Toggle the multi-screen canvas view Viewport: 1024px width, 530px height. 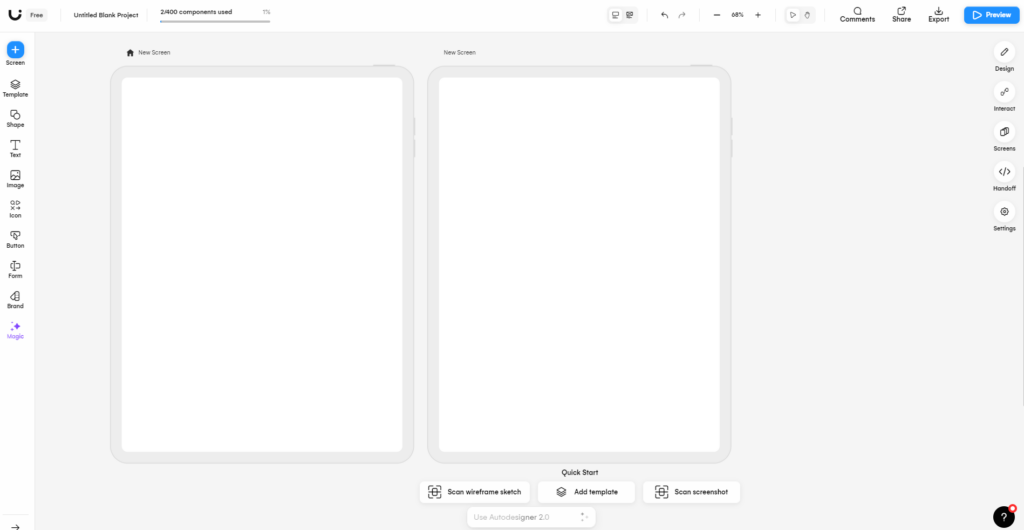[630, 15]
